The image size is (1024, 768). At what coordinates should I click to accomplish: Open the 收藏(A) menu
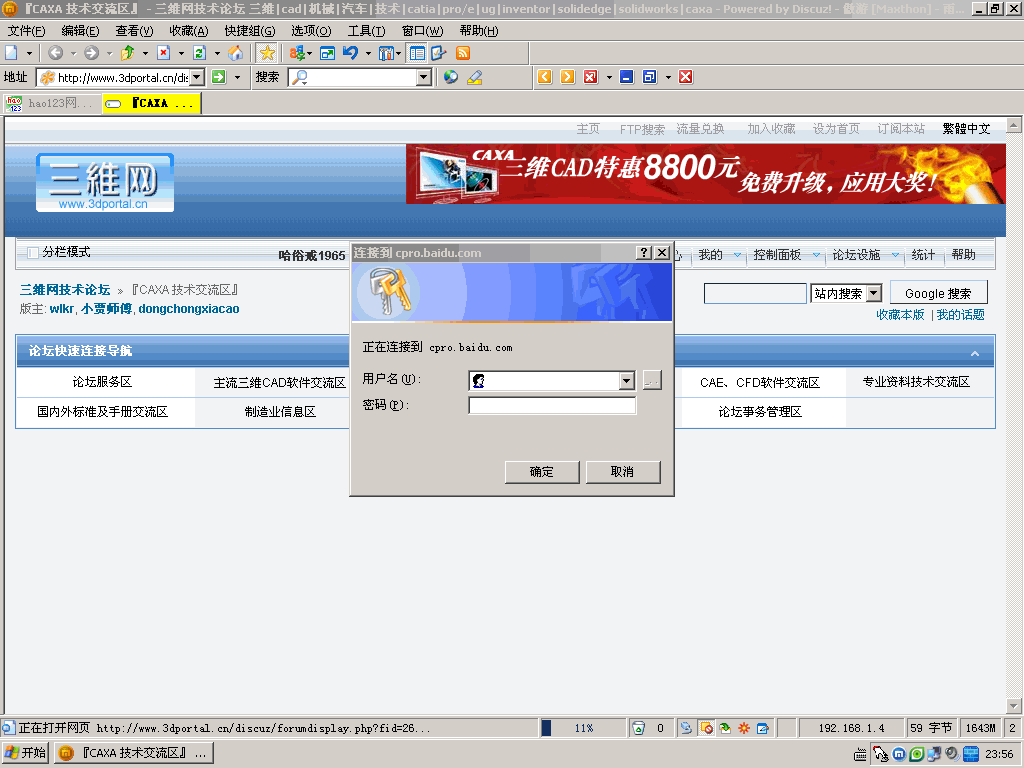[188, 31]
